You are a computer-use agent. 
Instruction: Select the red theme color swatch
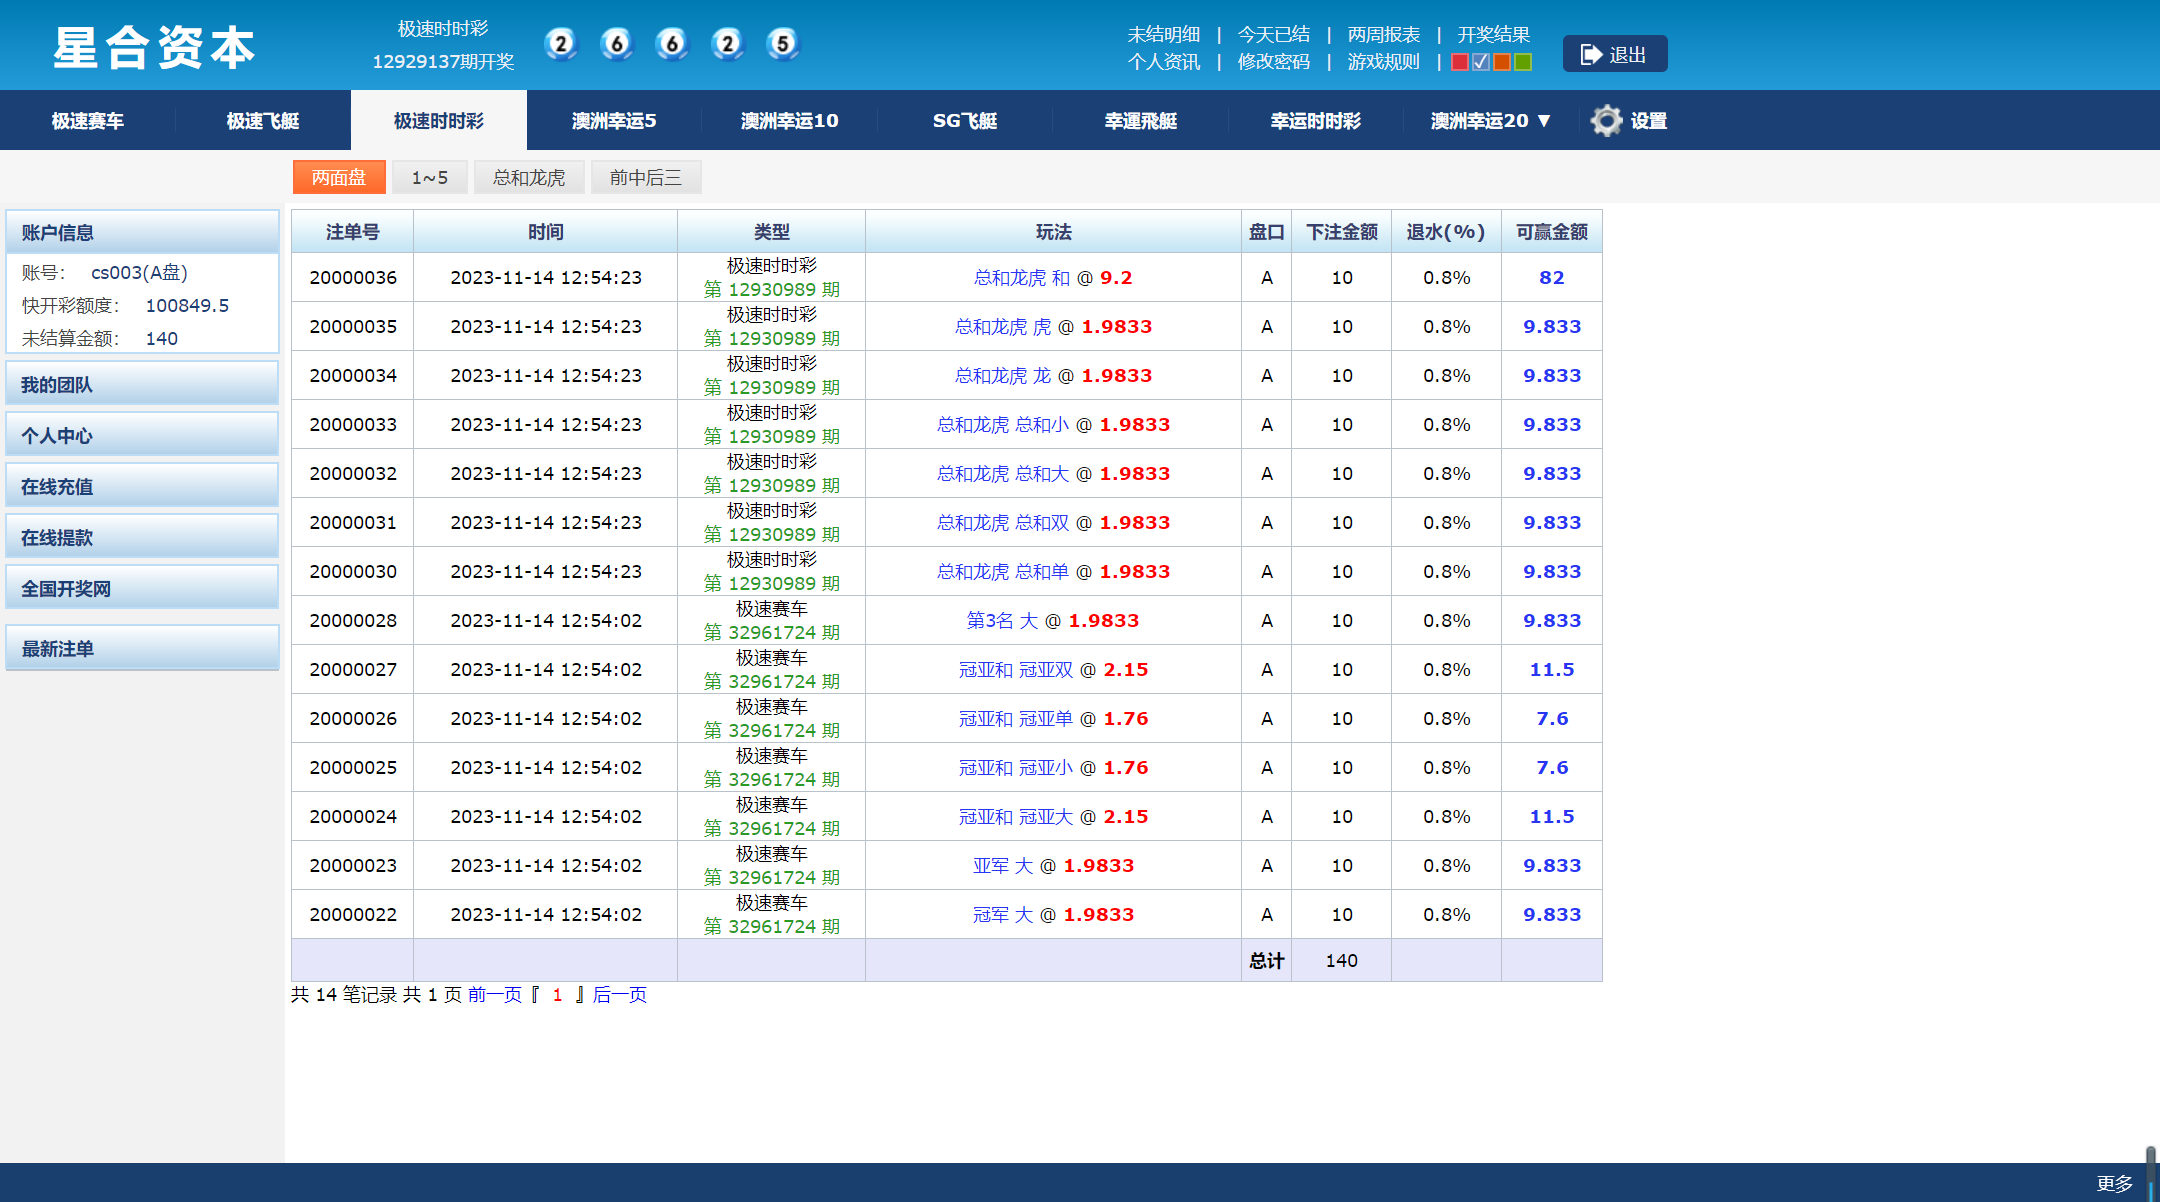tap(1459, 62)
